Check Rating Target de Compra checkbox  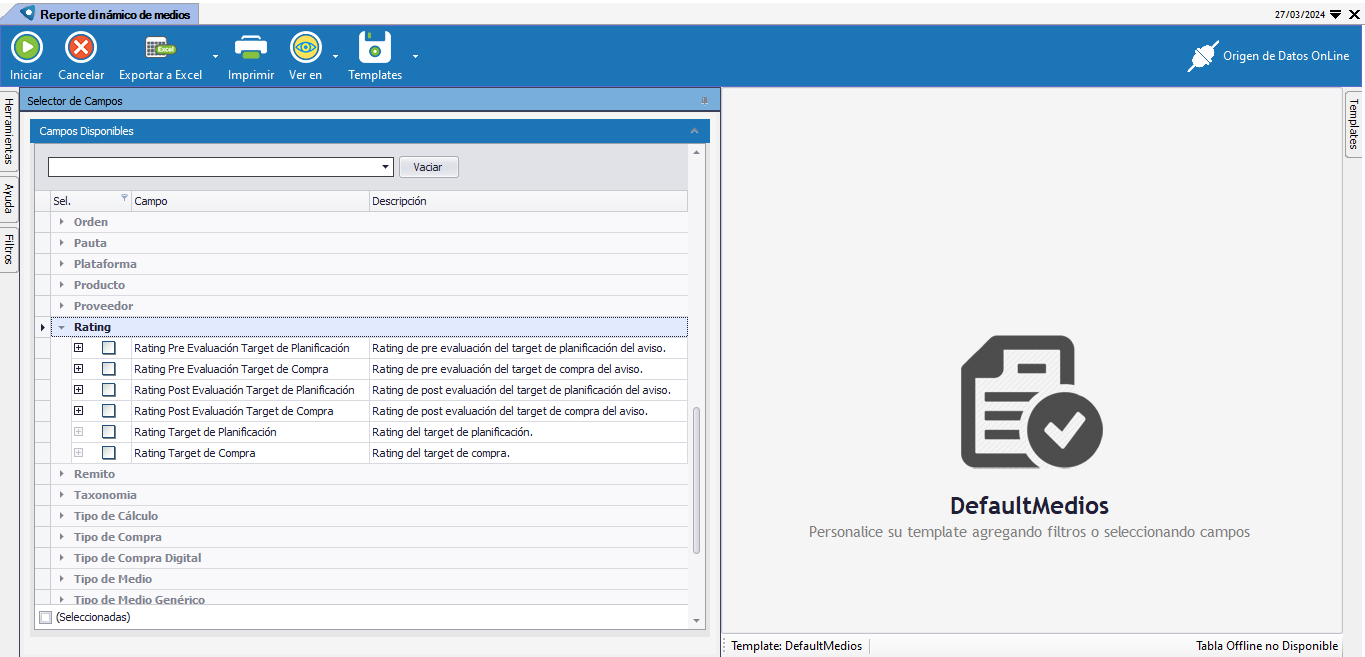109,453
